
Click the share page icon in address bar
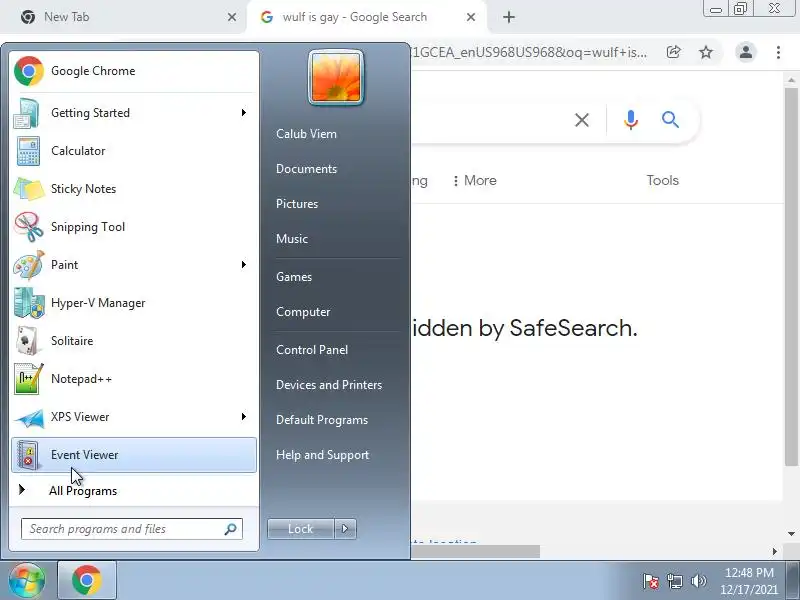coord(673,52)
